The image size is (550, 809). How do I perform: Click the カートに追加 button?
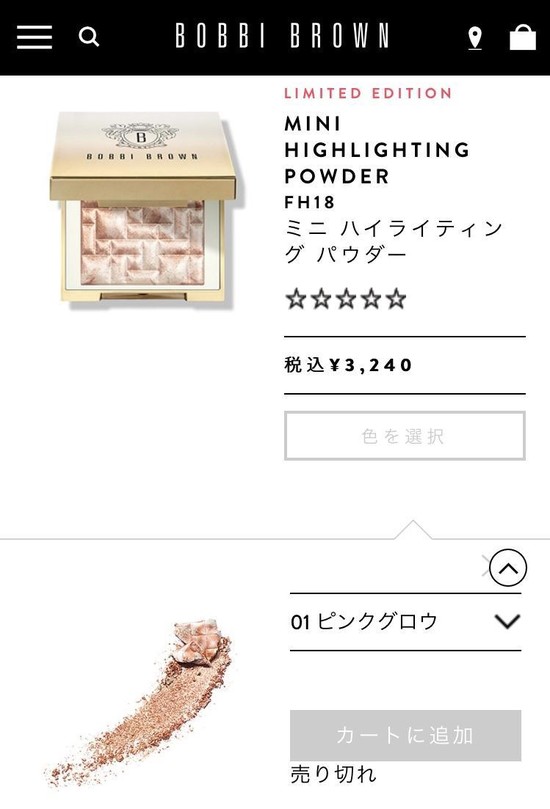(405, 735)
